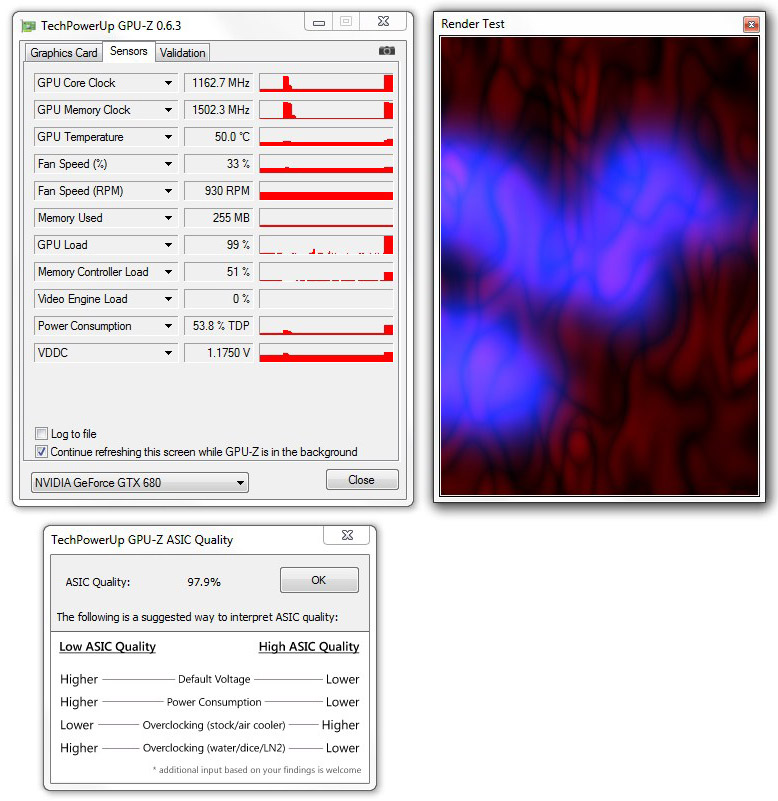Click the Fan Speed RPM reading field

coord(219,191)
